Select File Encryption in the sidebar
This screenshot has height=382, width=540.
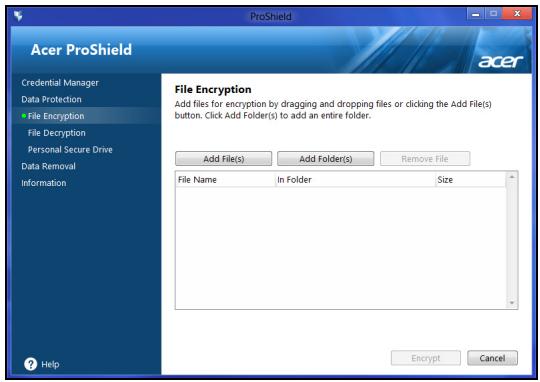pyautogui.click(x=56, y=116)
